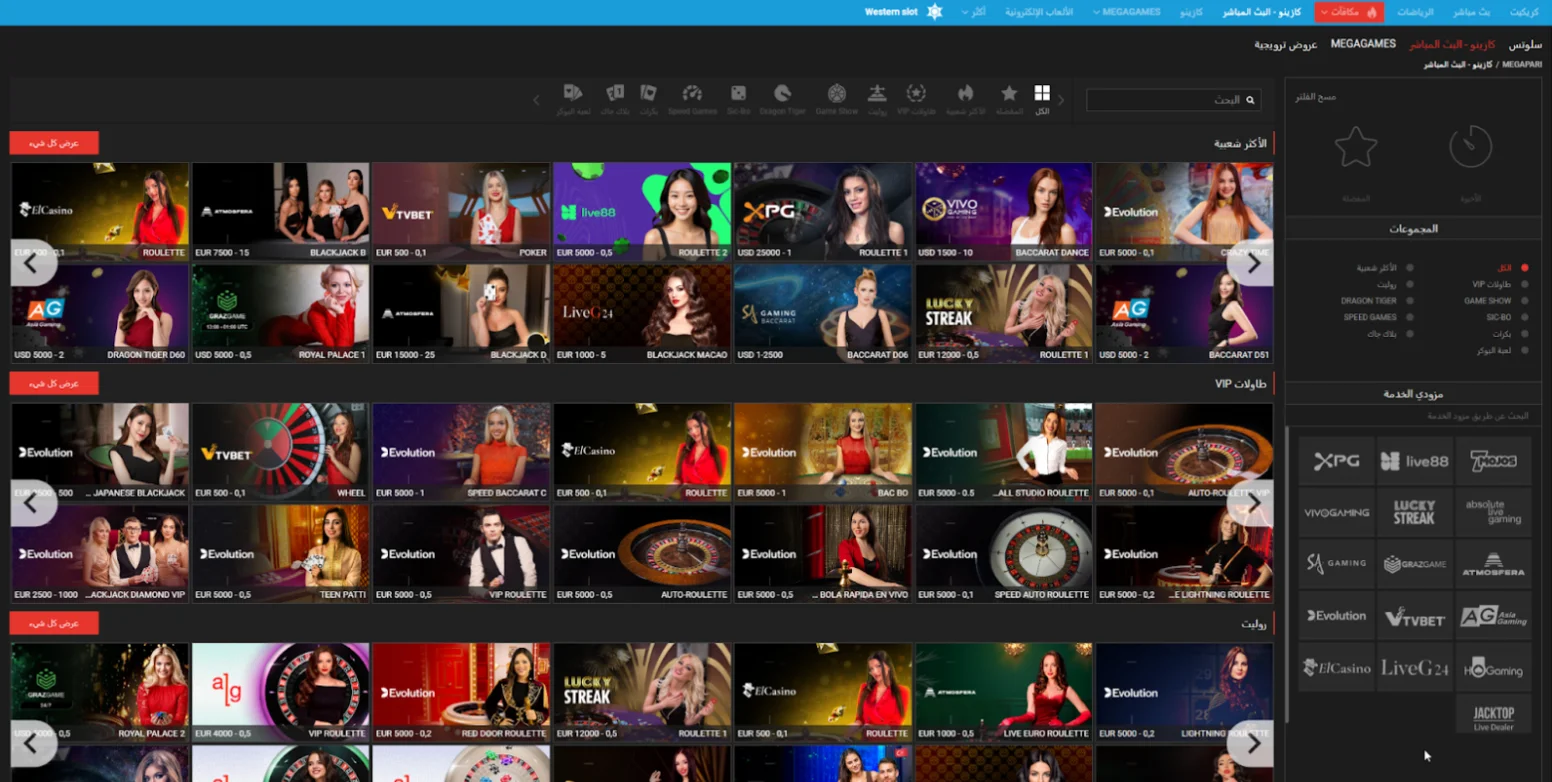Open the Western slot link
This screenshot has height=782, width=1552.
click(x=891, y=12)
